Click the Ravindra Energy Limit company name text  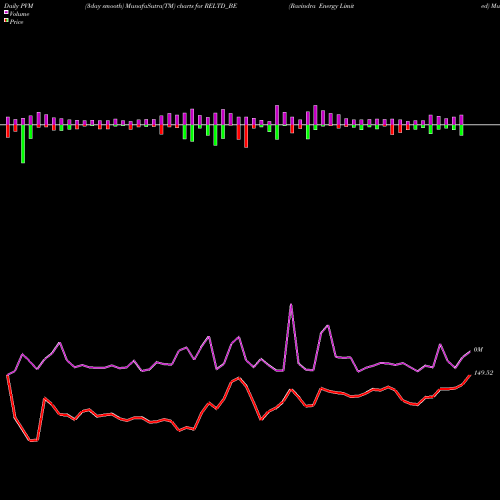322,6
